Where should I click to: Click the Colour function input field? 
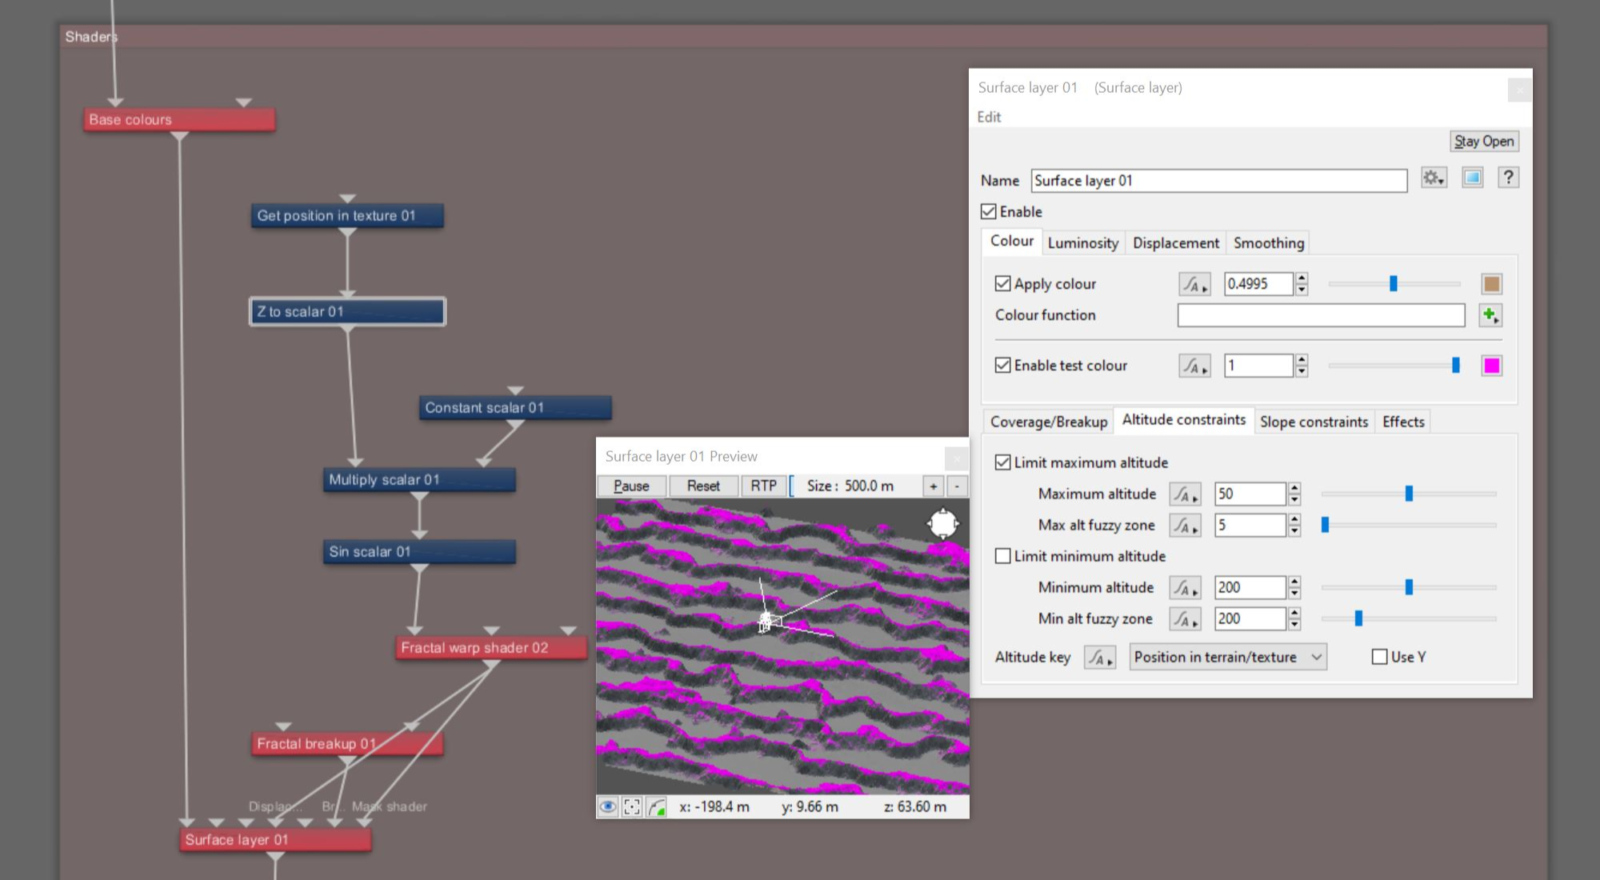[1321, 315]
